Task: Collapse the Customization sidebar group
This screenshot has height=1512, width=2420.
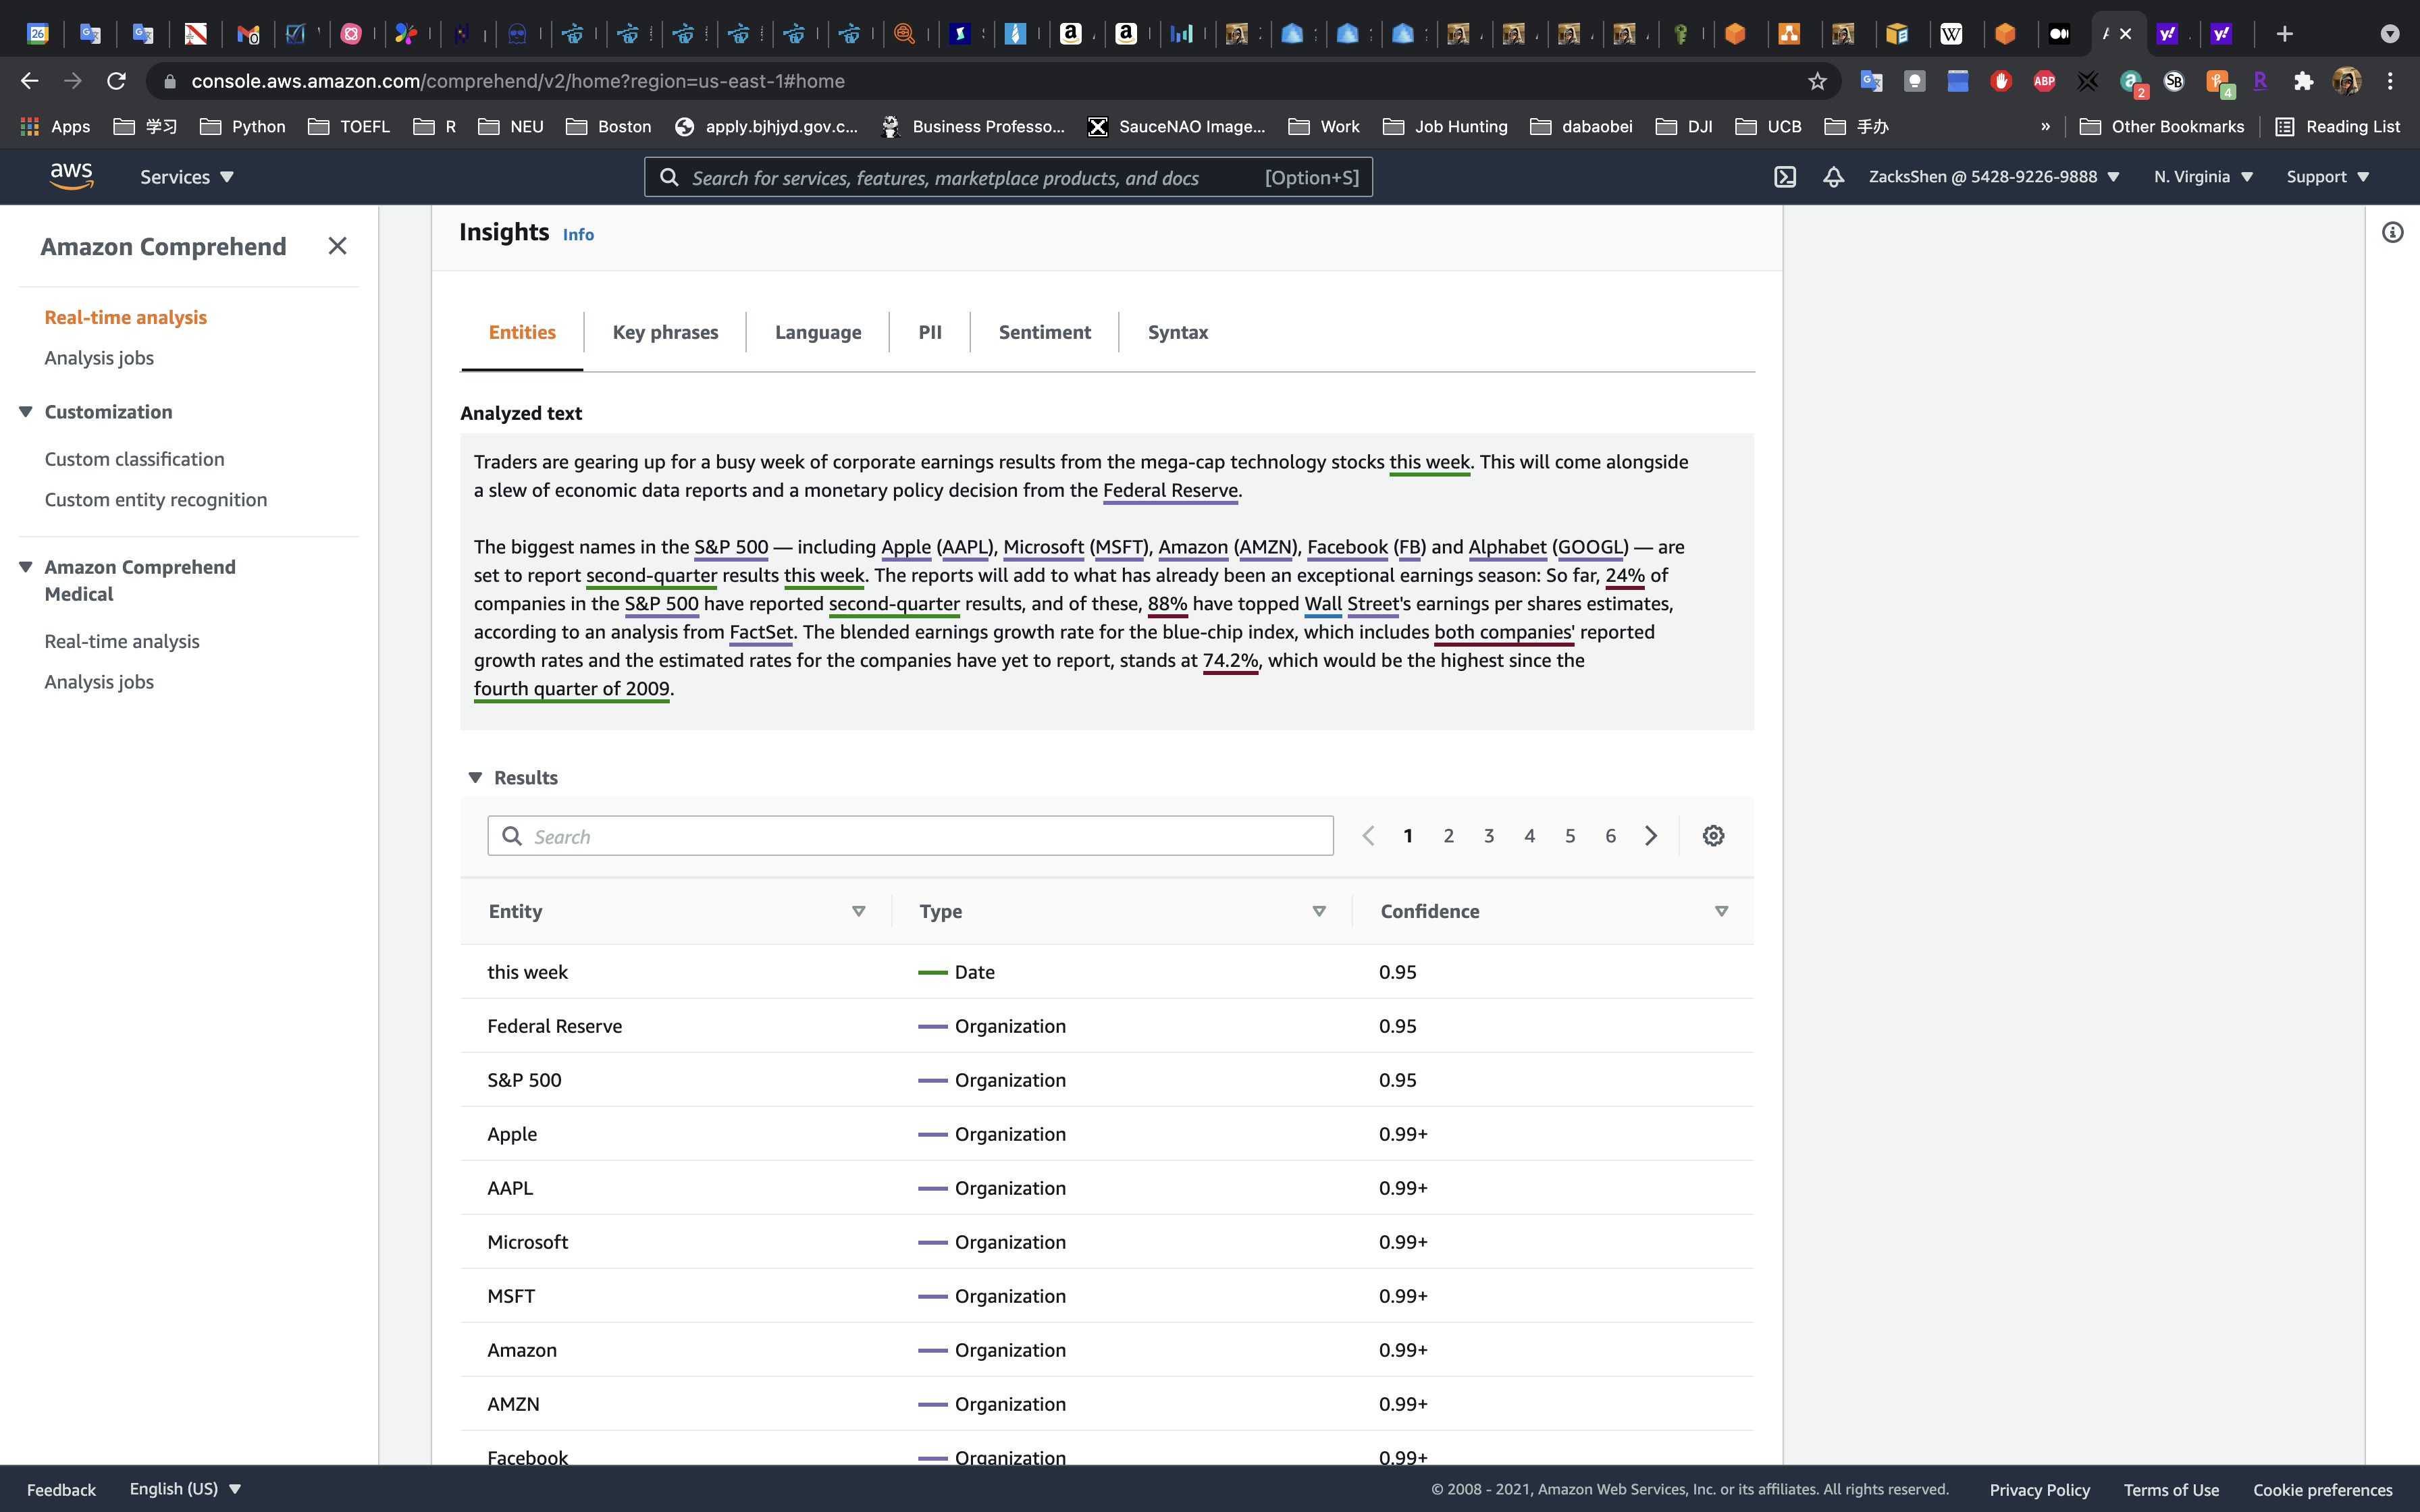Action: tap(26, 412)
